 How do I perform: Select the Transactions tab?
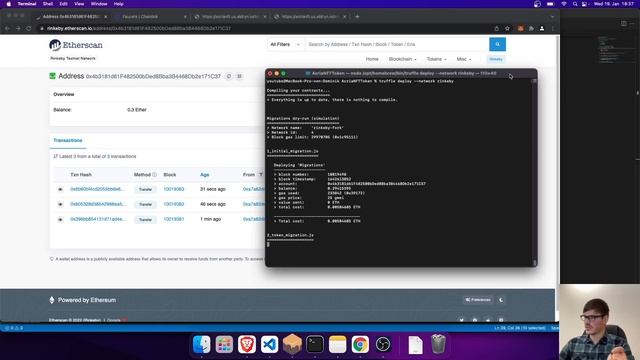68,140
